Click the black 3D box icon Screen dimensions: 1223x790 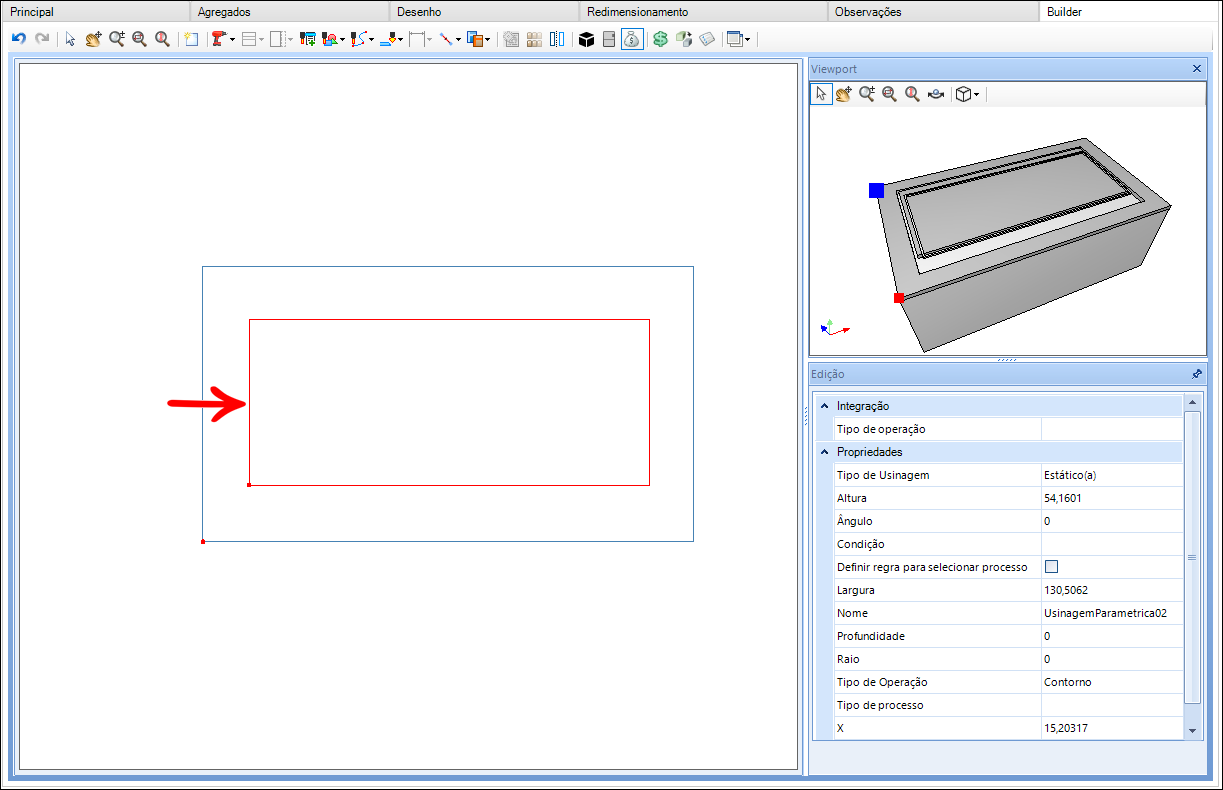[587, 39]
